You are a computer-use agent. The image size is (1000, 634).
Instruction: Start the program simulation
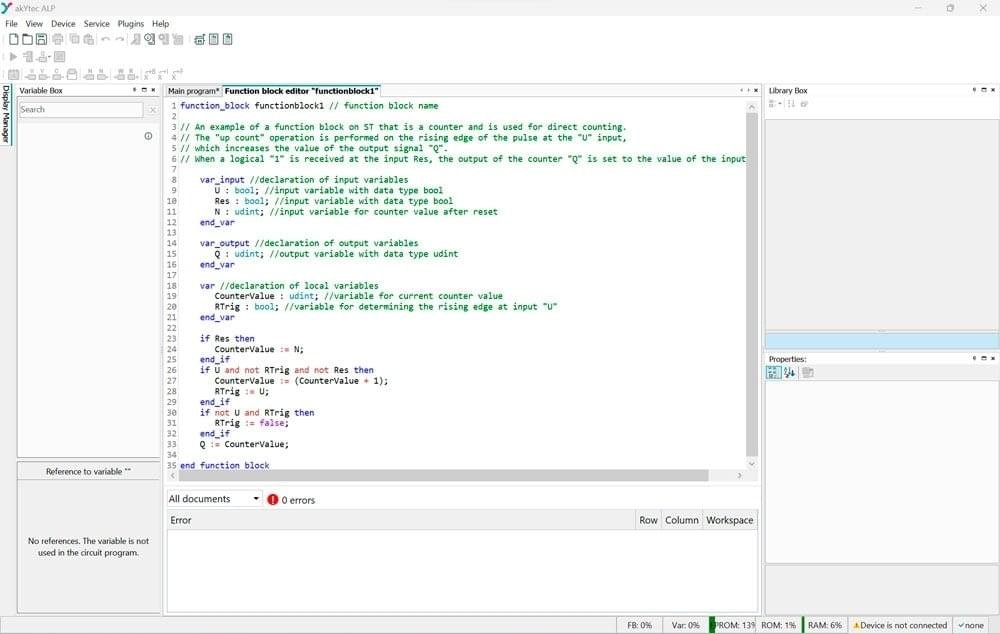point(13,55)
